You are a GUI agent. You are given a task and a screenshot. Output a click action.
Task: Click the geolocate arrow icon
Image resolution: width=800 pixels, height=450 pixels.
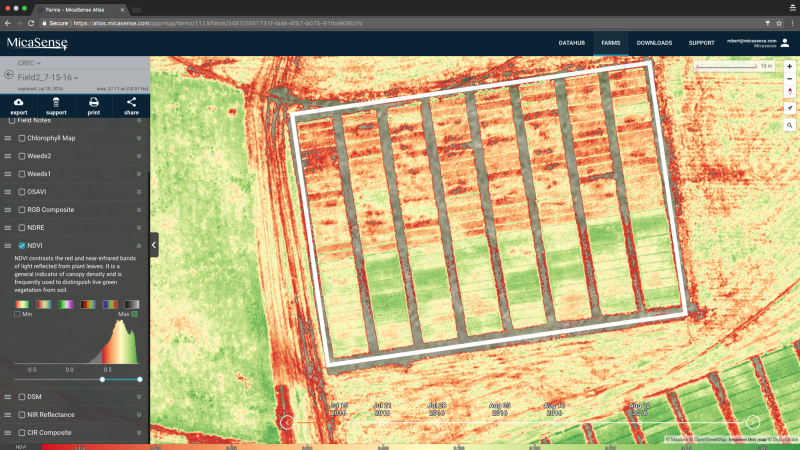coord(789,107)
